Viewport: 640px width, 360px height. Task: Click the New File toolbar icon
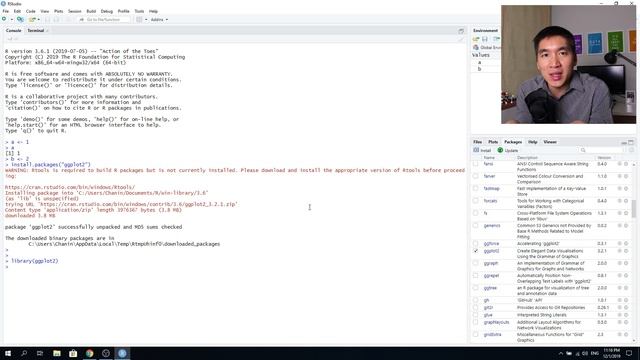tap(4, 19)
